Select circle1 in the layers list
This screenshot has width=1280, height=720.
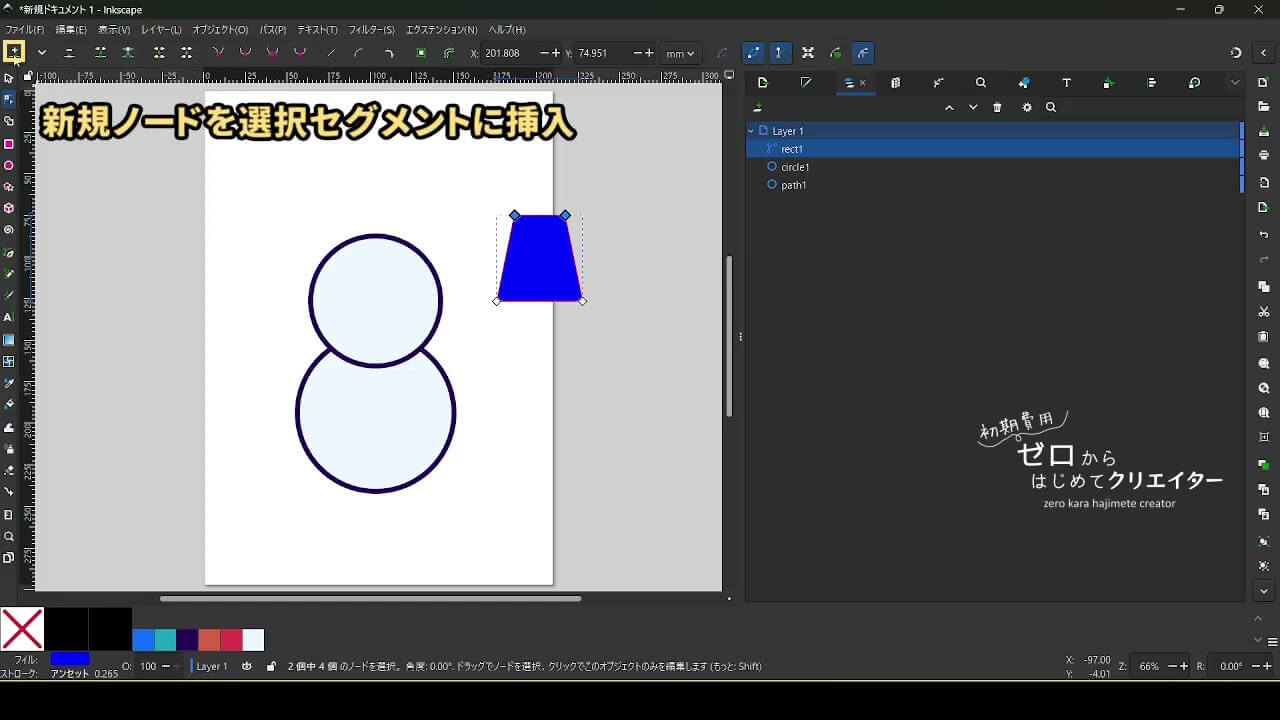(x=795, y=167)
